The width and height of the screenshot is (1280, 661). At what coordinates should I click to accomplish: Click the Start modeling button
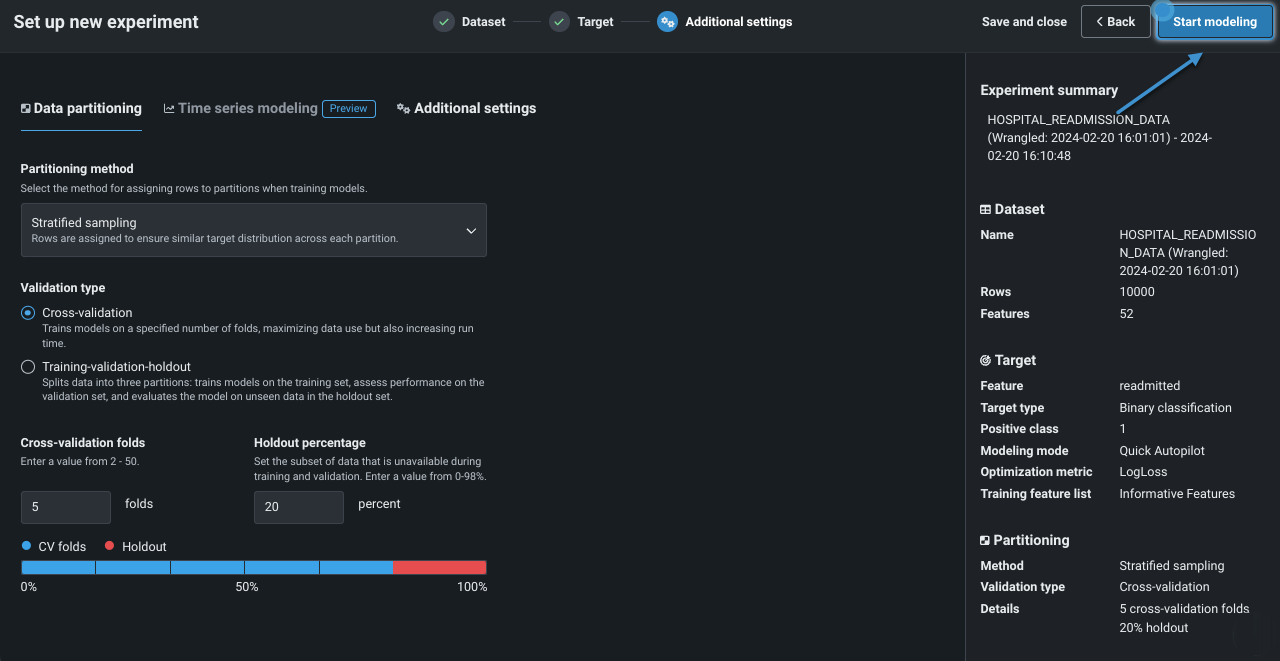[x=1214, y=22]
